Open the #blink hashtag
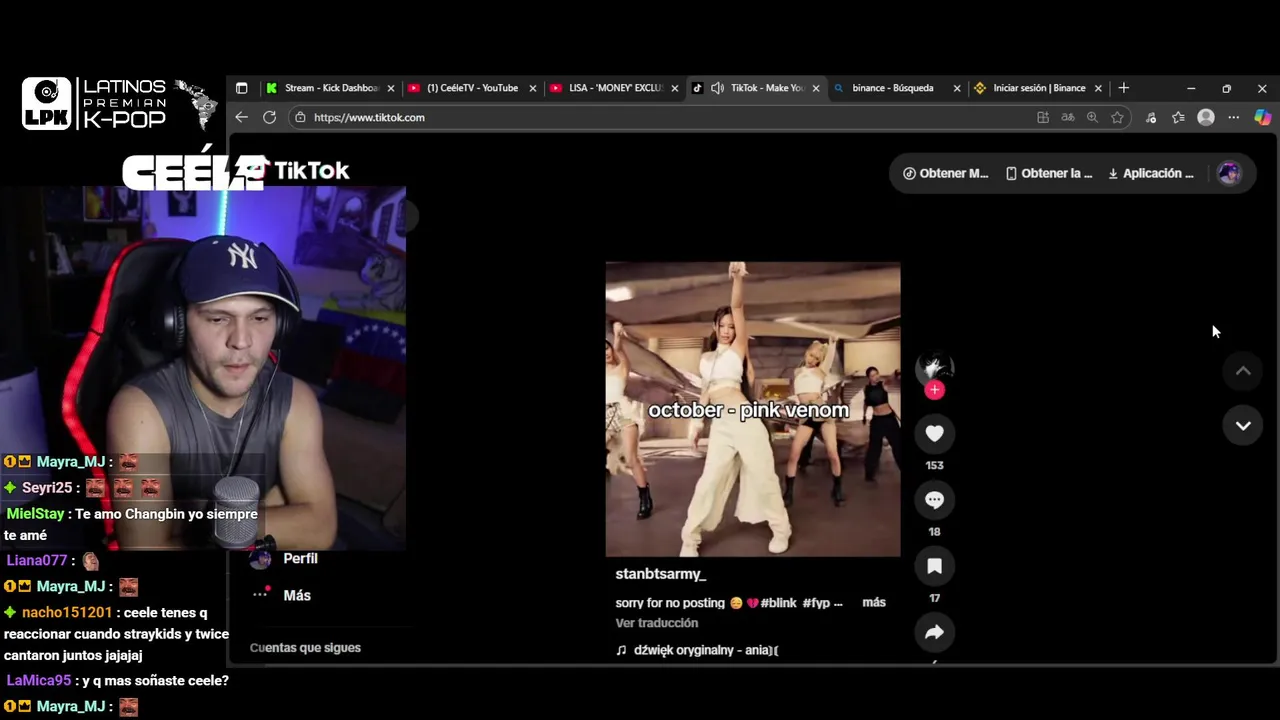The image size is (1280, 720). [x=778, y=603]
